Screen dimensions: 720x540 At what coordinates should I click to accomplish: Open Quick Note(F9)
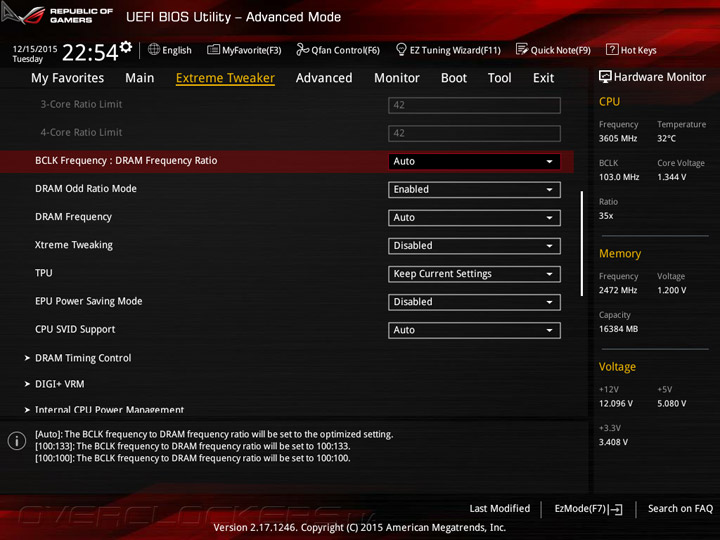(x=553, y=50)
